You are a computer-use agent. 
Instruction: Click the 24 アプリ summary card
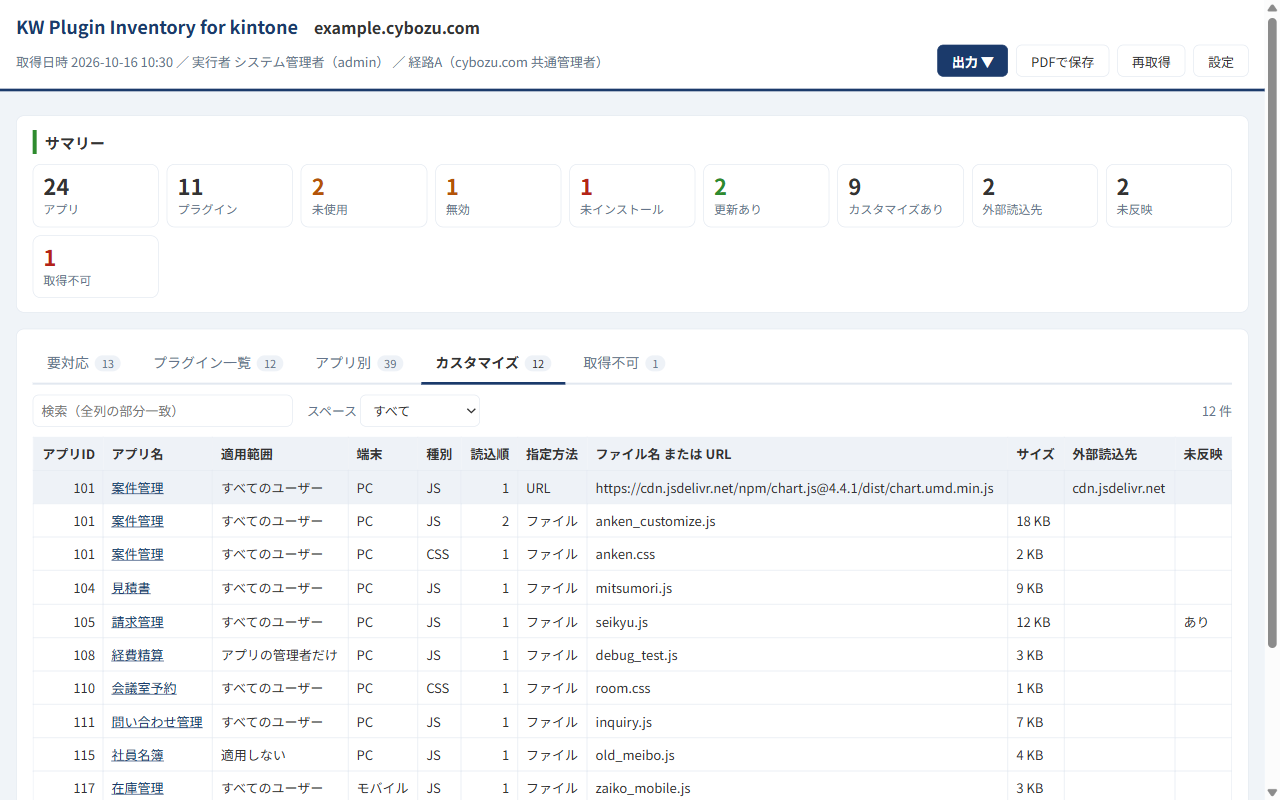point(96,196)
